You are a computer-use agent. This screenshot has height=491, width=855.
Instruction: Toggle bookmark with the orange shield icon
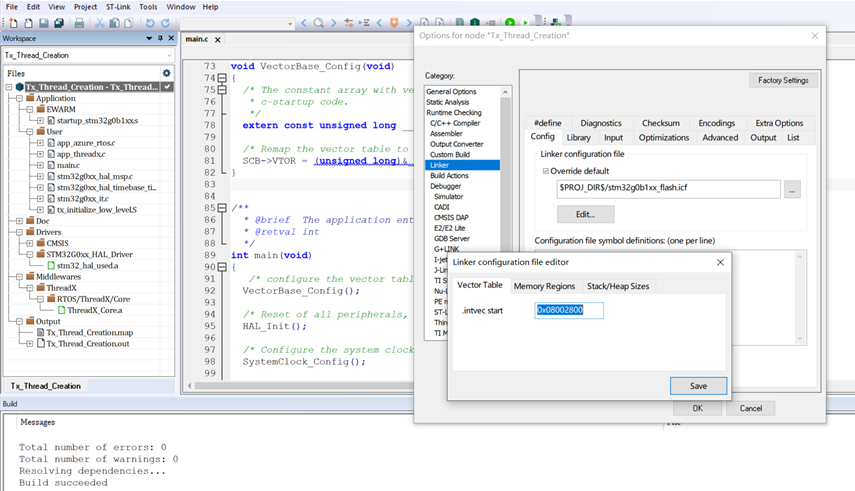point(394,23)
